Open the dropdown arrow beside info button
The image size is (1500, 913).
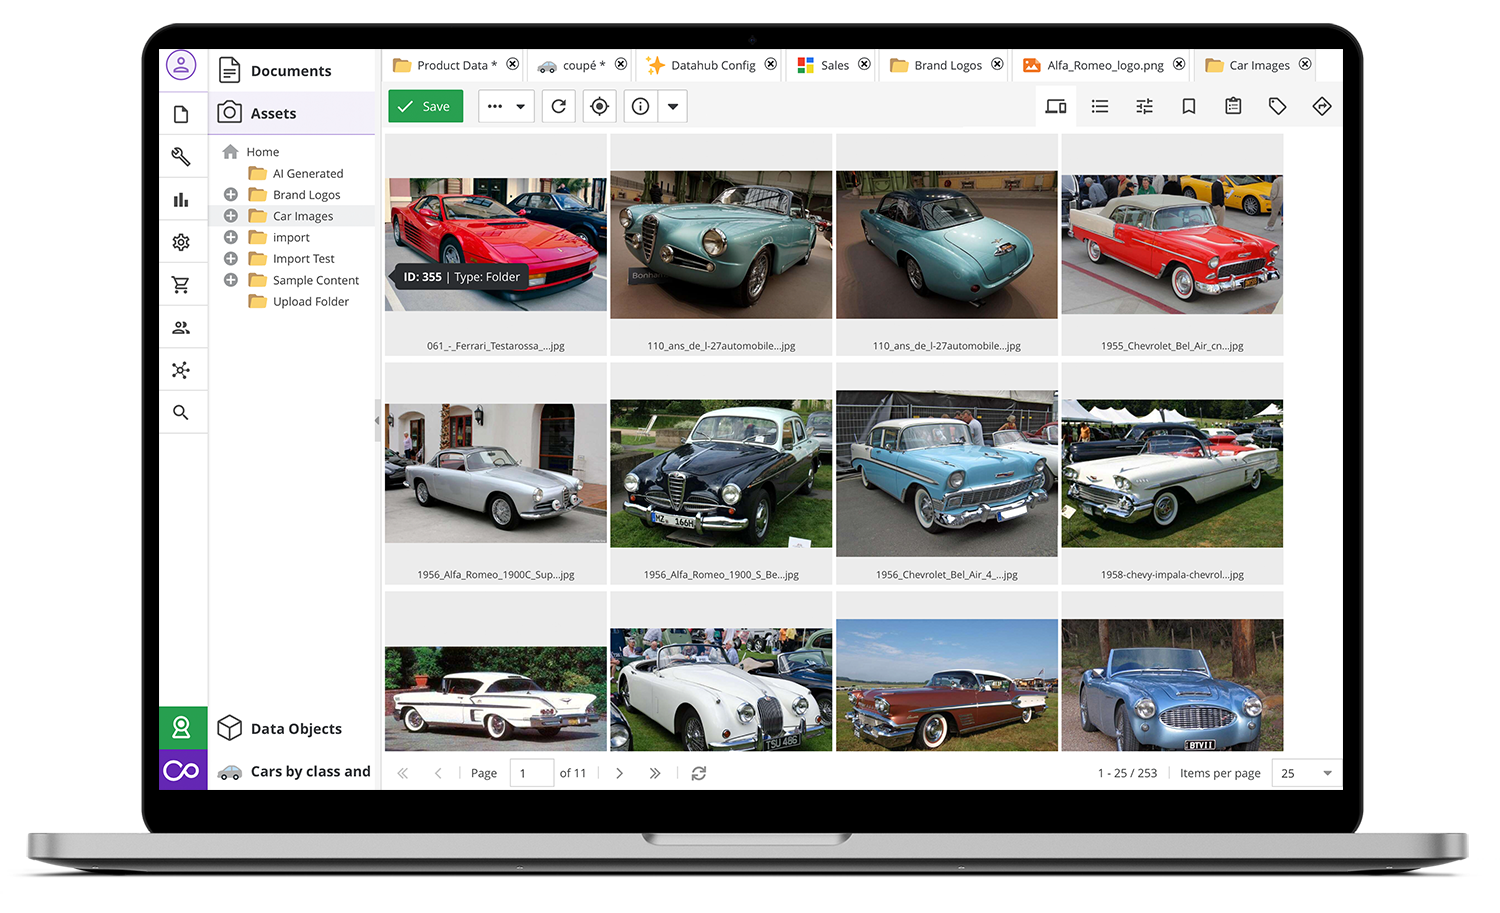[673, 106]
